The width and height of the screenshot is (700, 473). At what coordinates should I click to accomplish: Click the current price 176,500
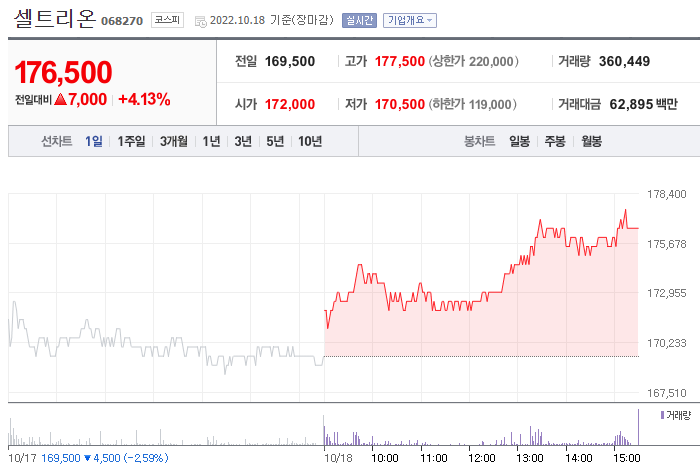[63, 72]
